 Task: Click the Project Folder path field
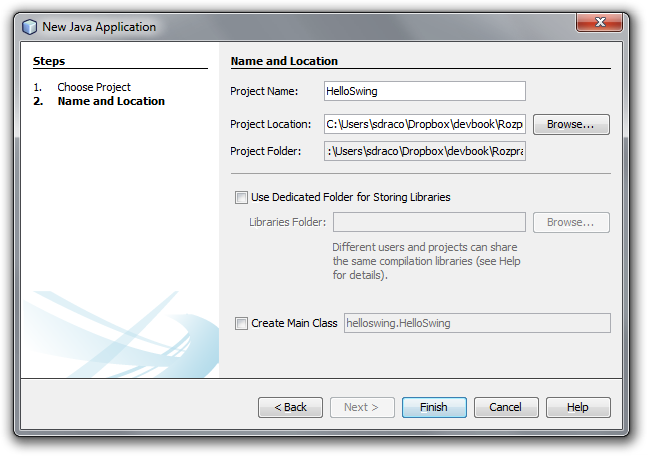(425, 151)
